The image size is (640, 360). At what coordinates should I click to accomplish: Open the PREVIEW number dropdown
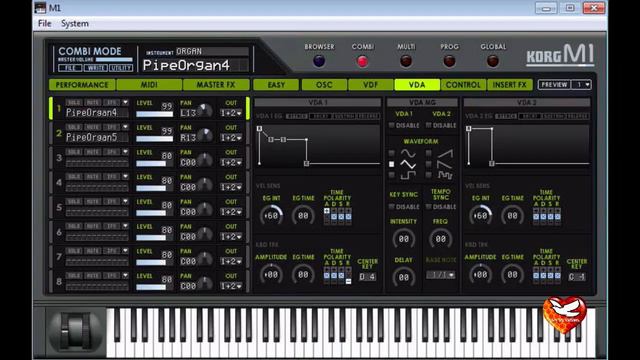582,84
